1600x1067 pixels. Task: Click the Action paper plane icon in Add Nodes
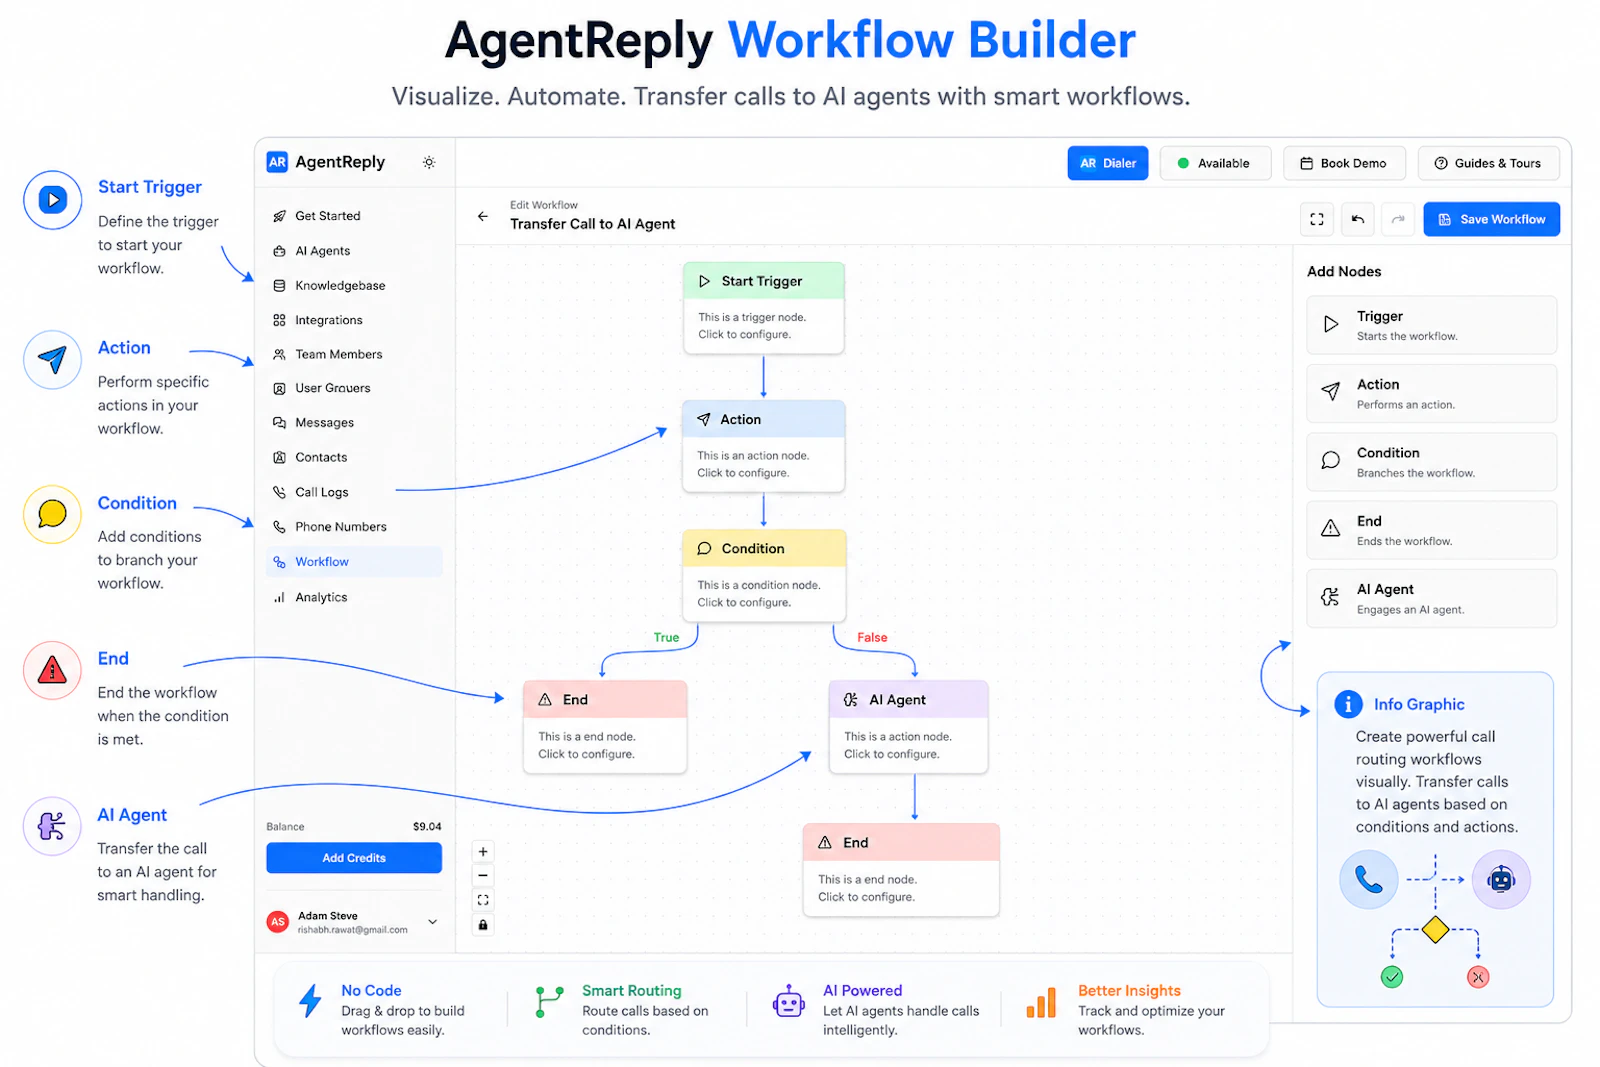tap(1331, 392)
